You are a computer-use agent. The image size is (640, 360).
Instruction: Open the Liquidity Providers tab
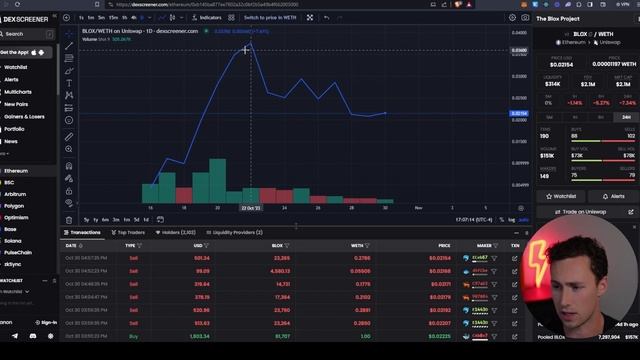(235, 232)
